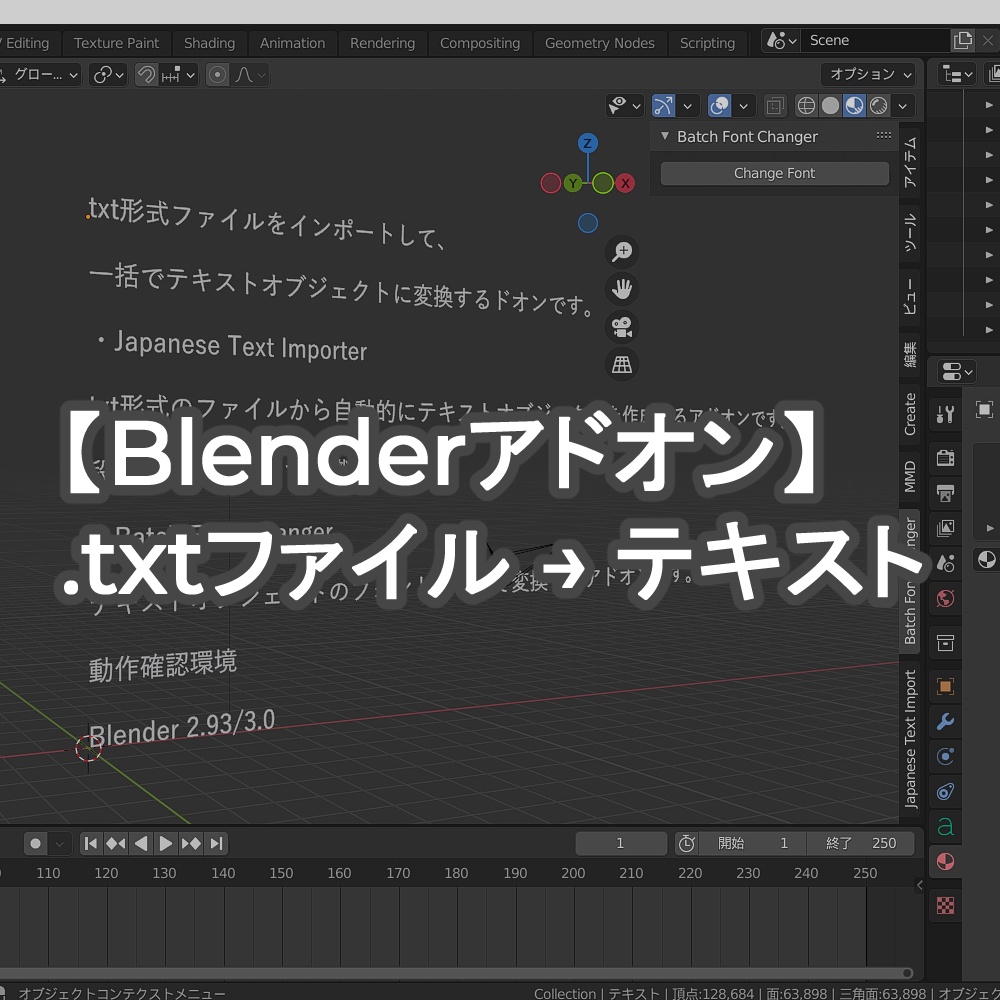This screenshot has width=1000, height=1000.
Task: Open the viewport shading options dropdown
Action: (902, 106)
